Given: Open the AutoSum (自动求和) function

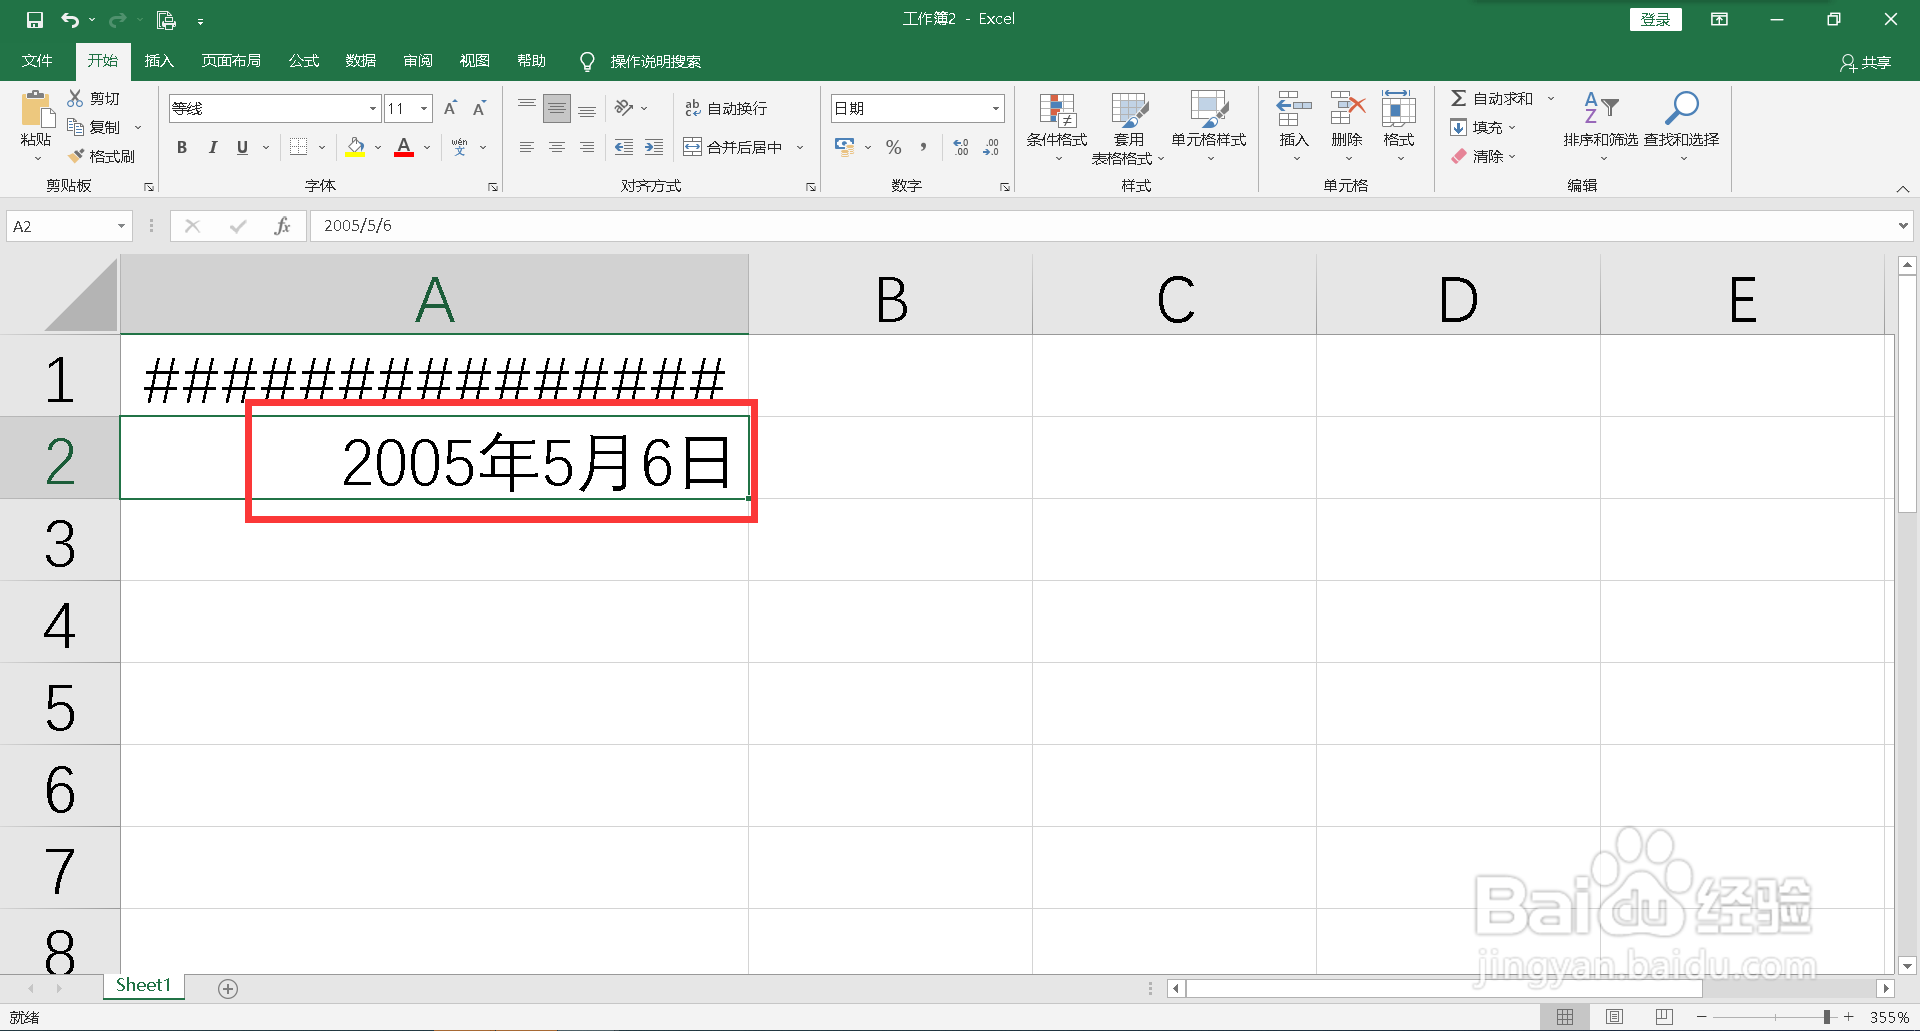Looking at the screenshot, I should (1495, 97).
